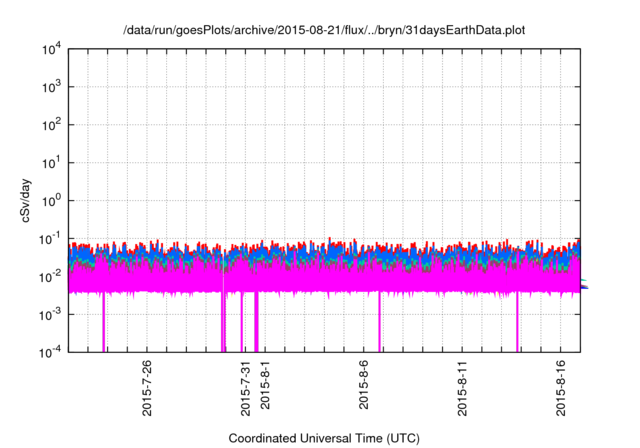
Task: Click the 10^3 y-axis tick label
Action: click(x=52, y=87)
